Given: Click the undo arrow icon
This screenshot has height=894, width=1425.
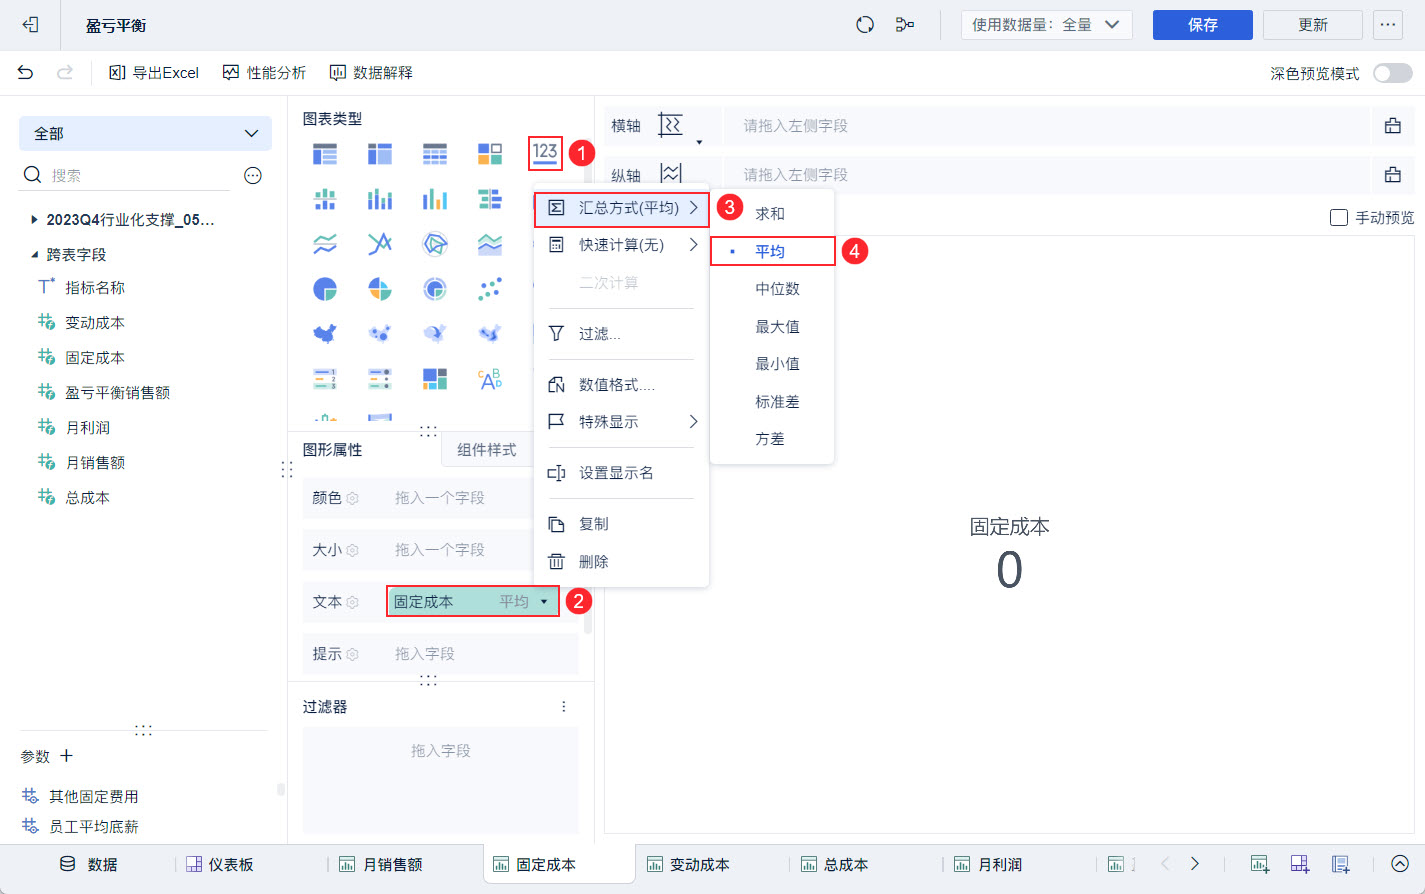Looking at the screenshot, I should (x=26, y=73).
